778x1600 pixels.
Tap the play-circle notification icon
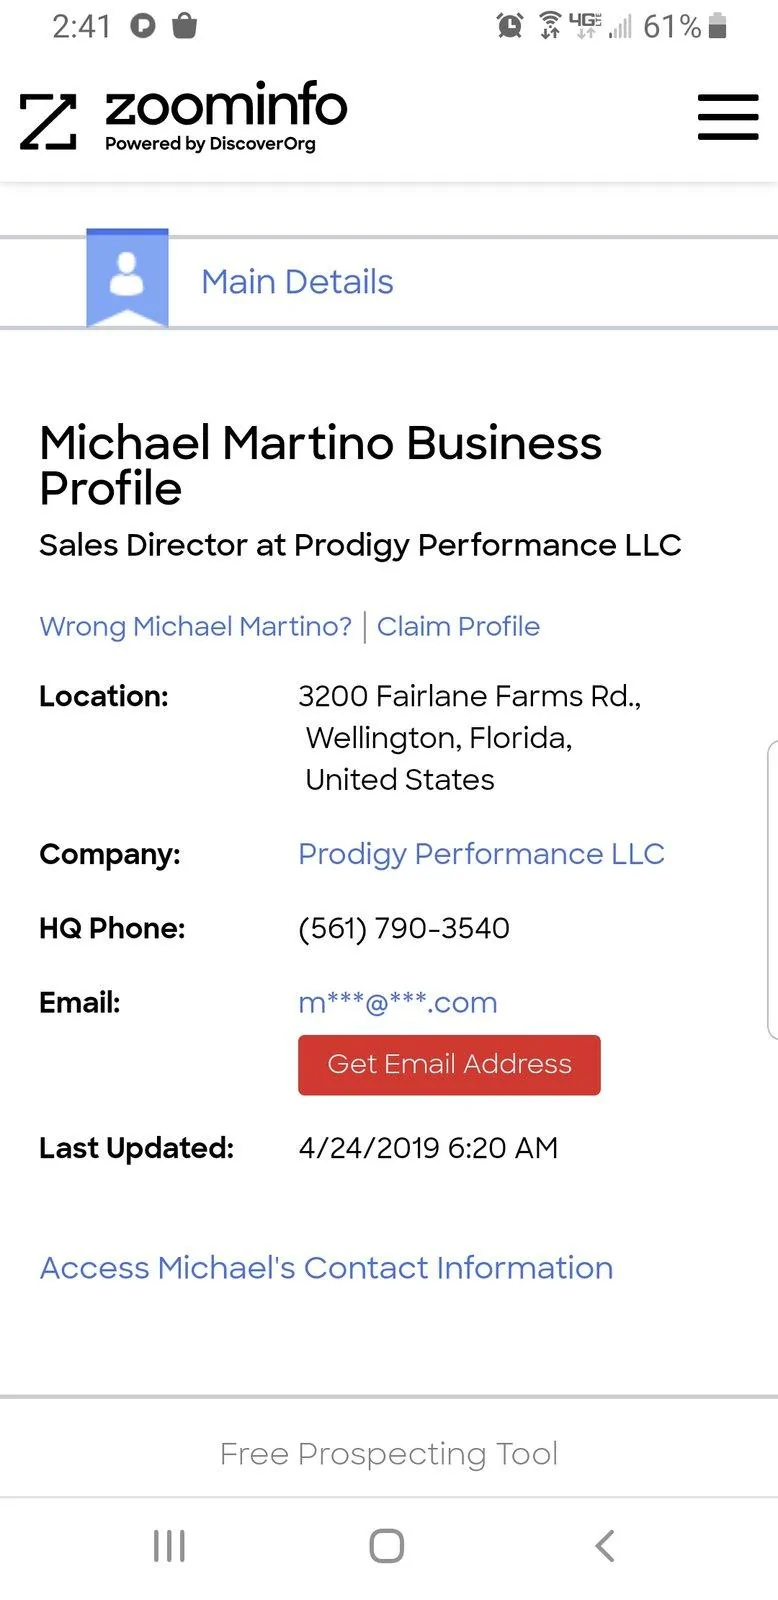143,26
